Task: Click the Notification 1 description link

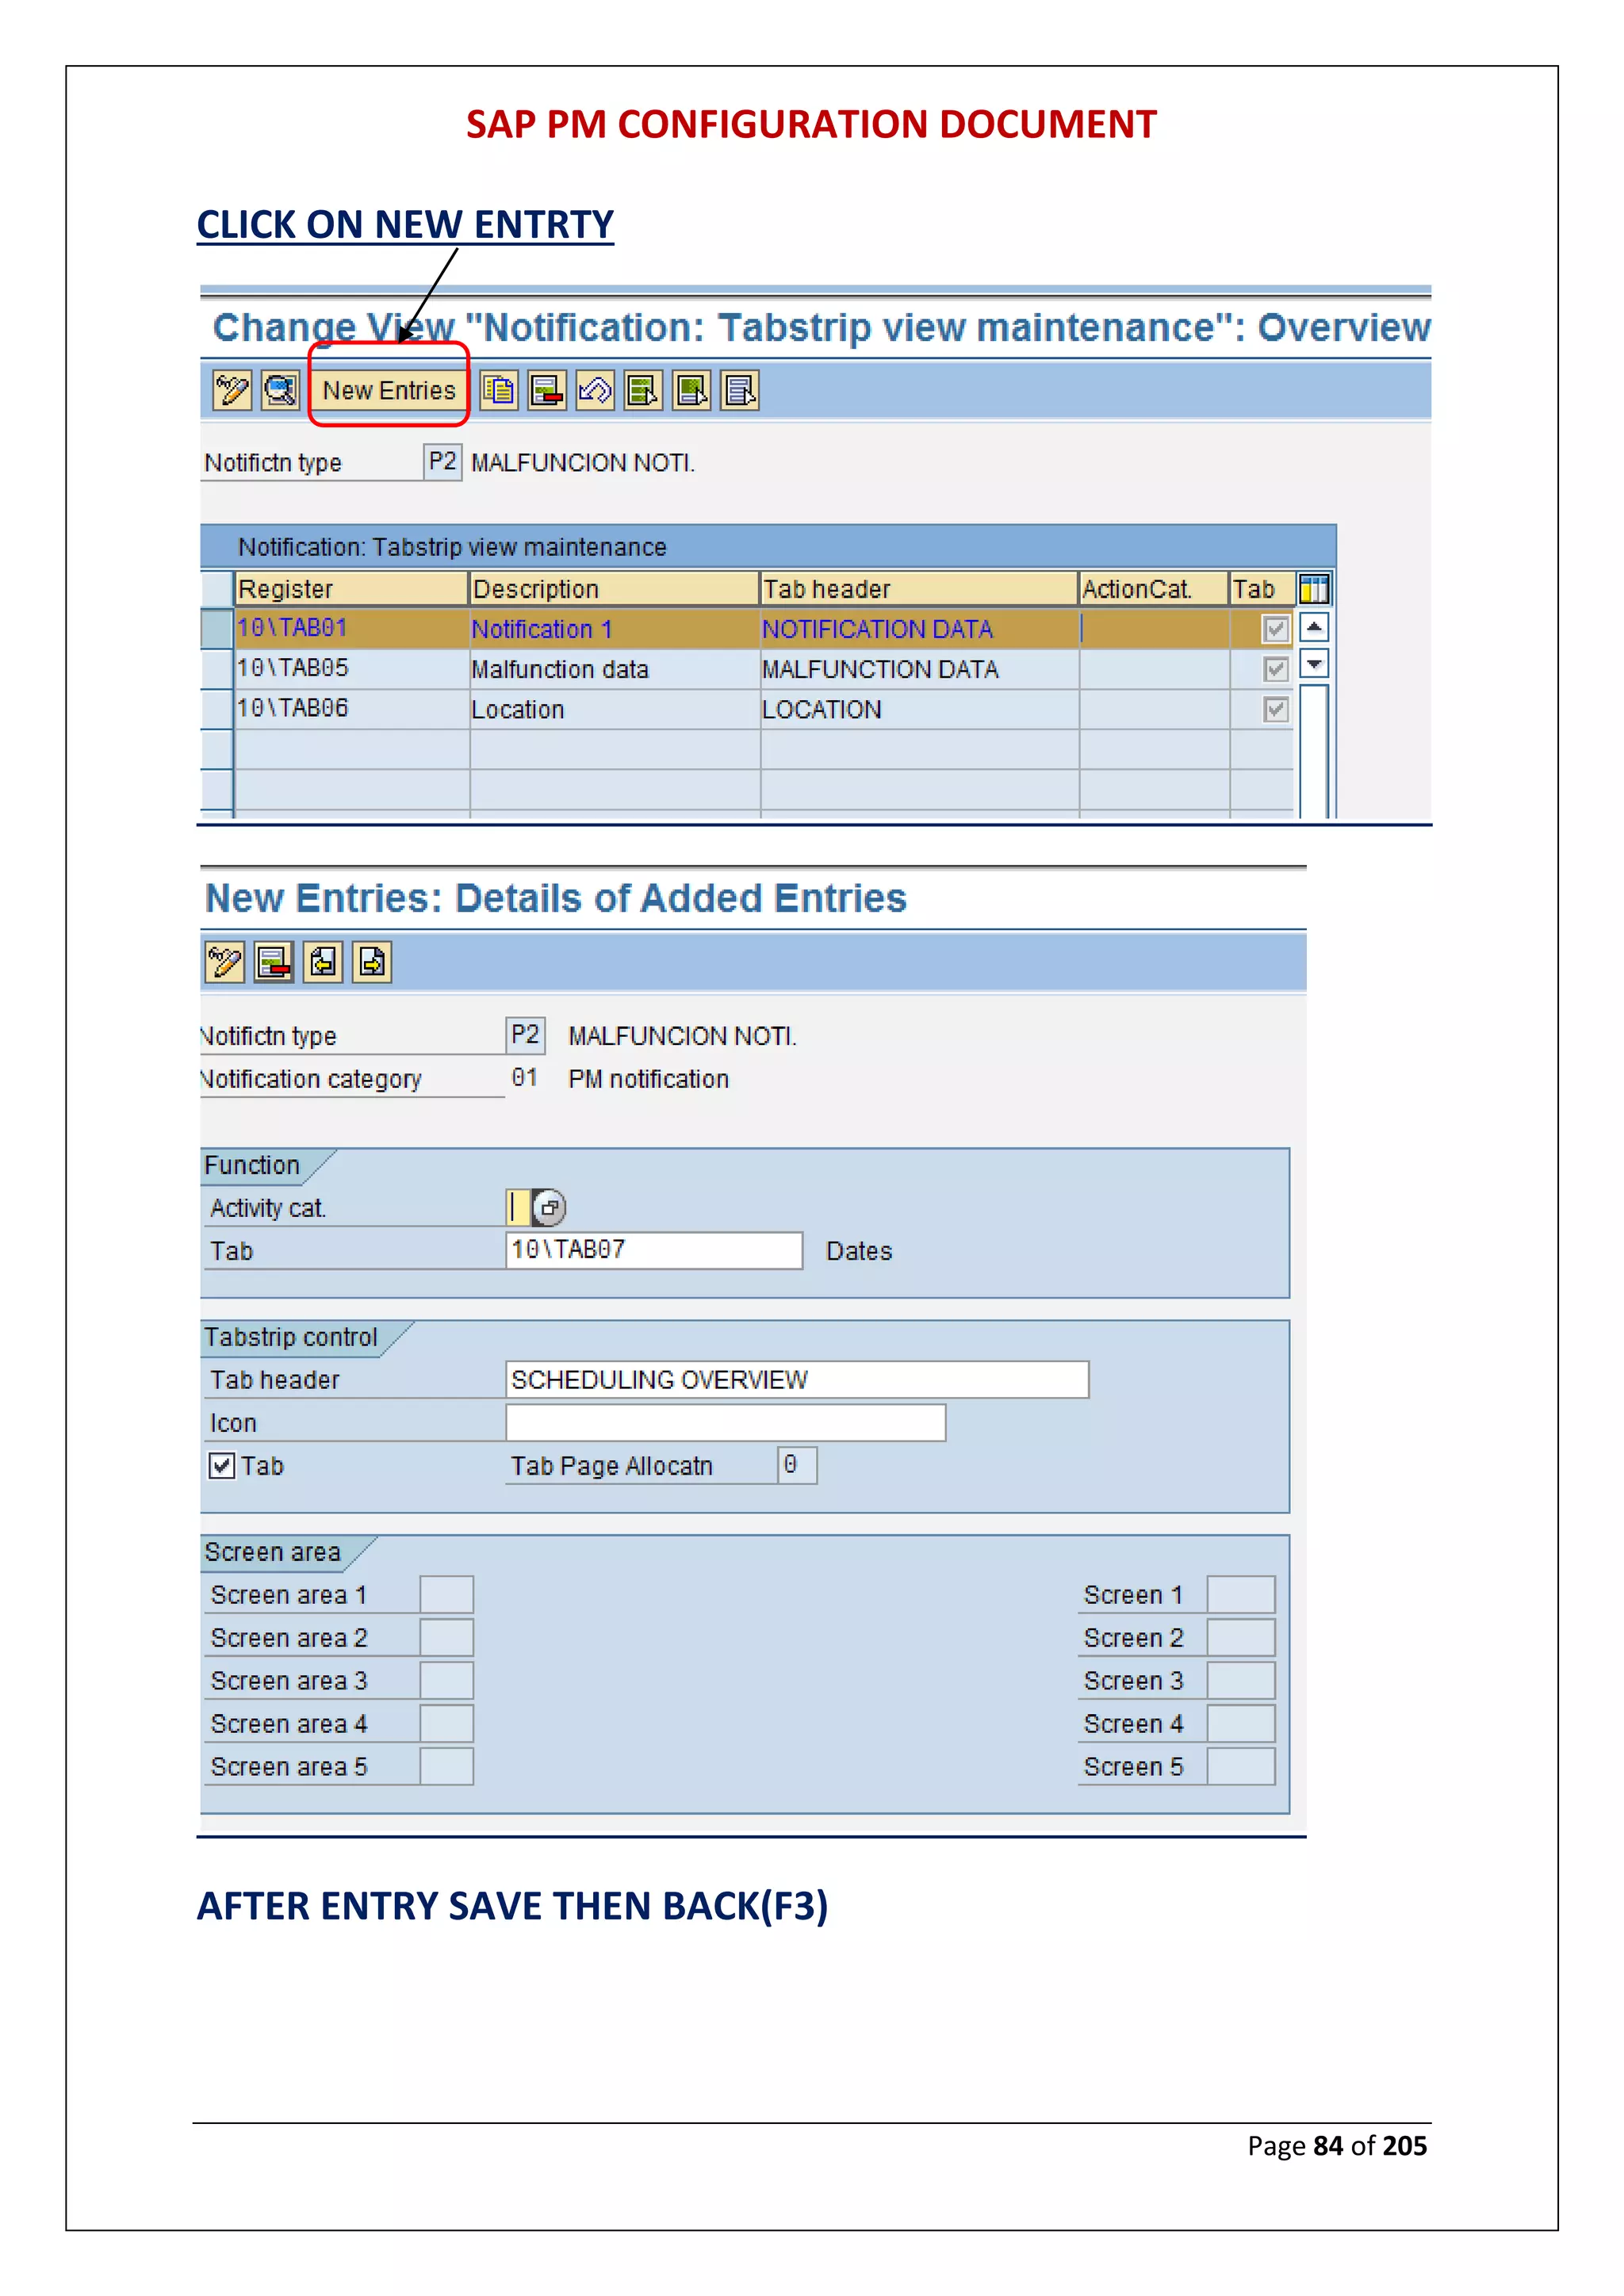Action: point(541,629)
